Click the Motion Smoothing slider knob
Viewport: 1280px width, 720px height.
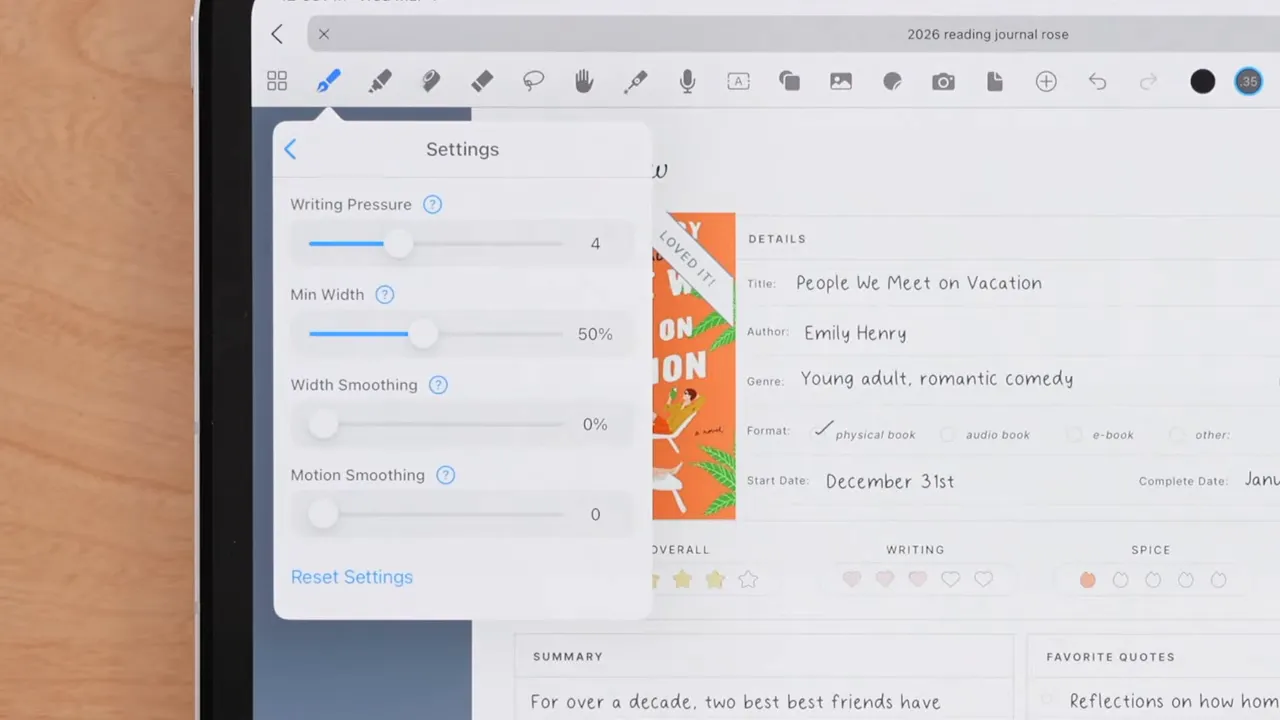323,514
